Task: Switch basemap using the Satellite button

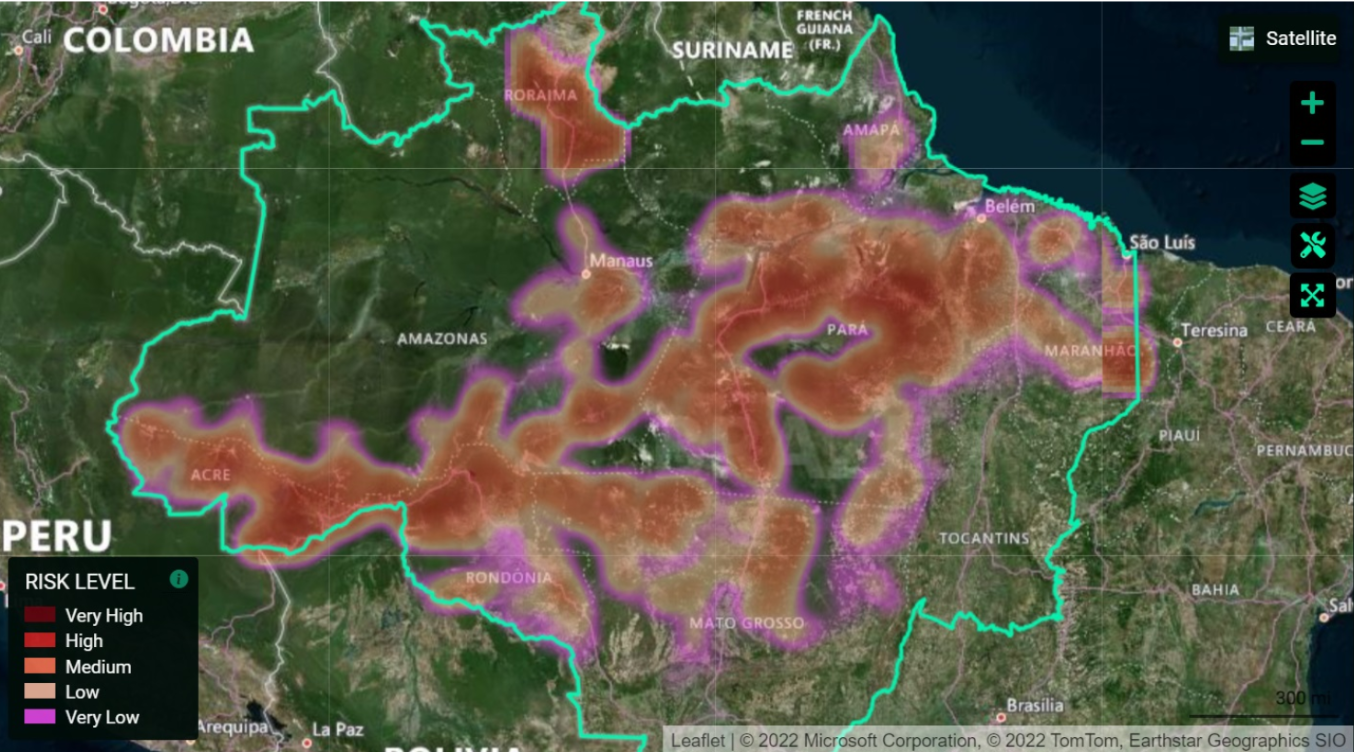Action: click(x=1300, y=39)
